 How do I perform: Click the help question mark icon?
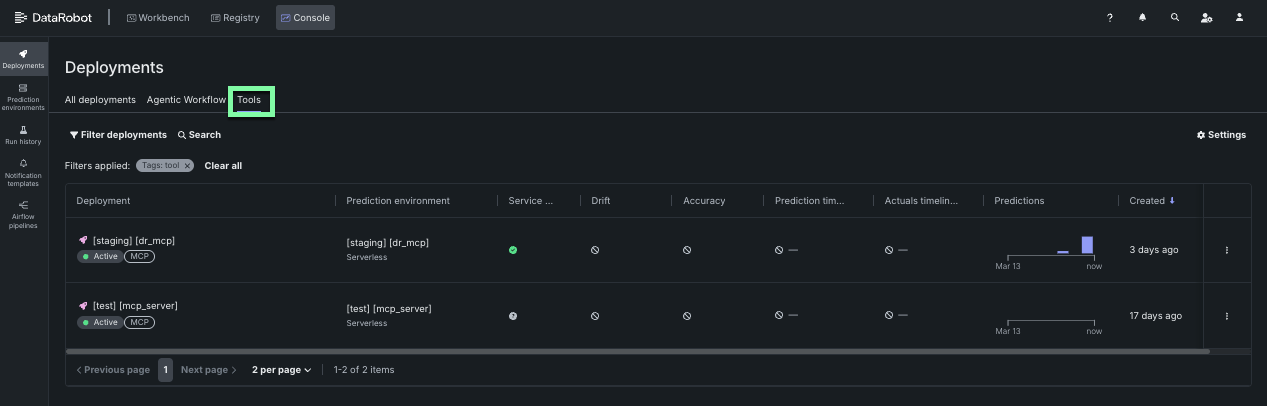tap(1110, 18)
